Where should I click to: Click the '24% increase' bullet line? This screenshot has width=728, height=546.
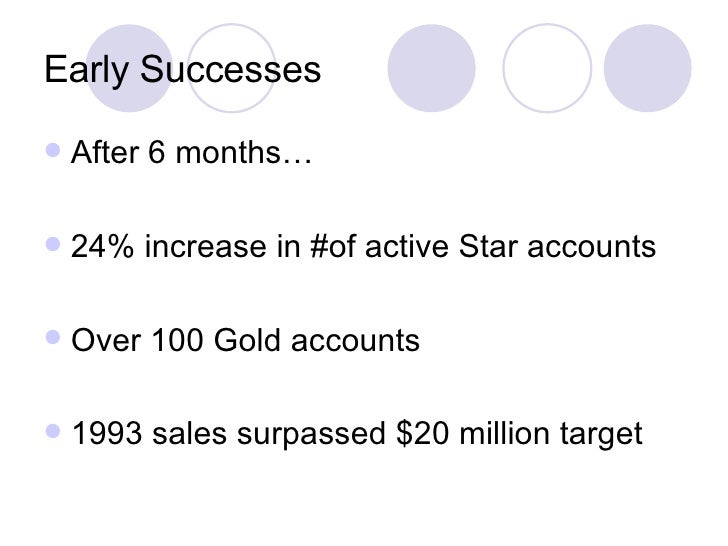point(363,246)
